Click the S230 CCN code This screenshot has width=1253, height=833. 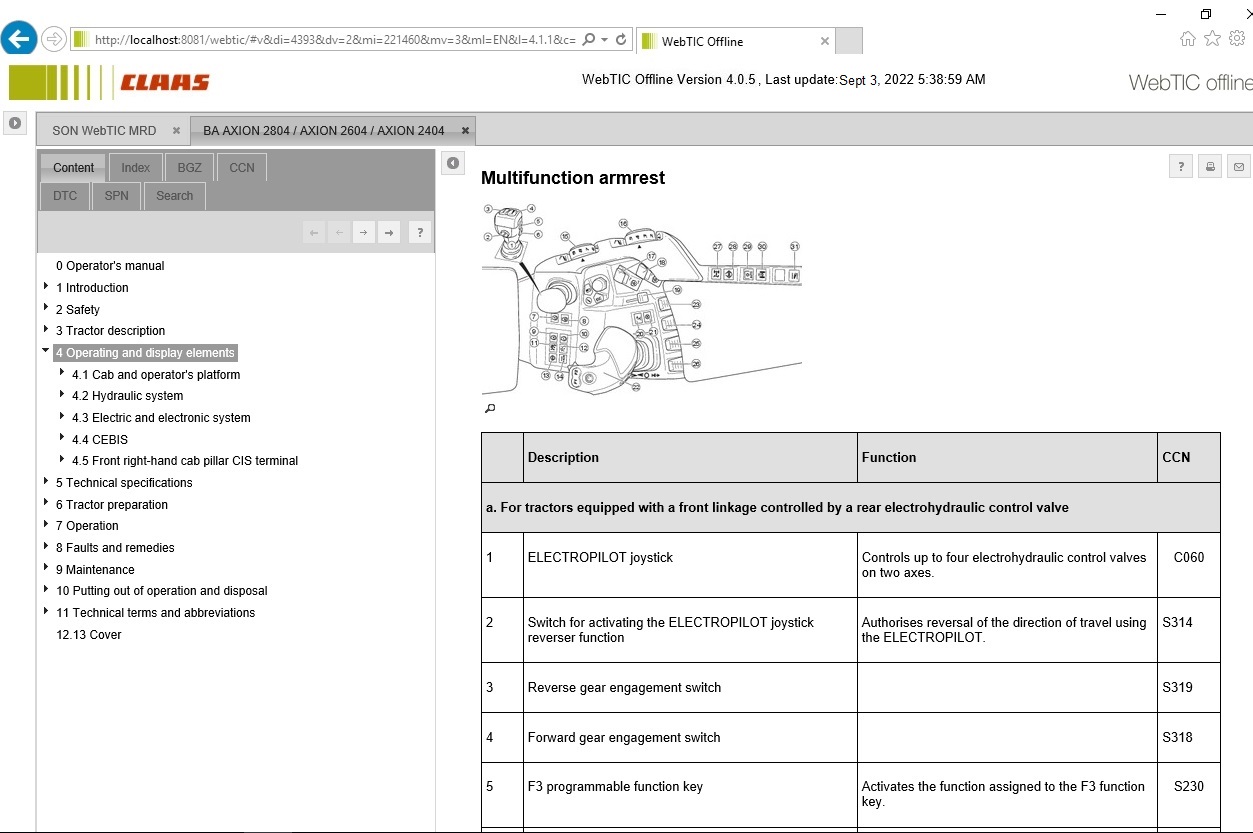pyautogui.click(x=1189, y=786)
